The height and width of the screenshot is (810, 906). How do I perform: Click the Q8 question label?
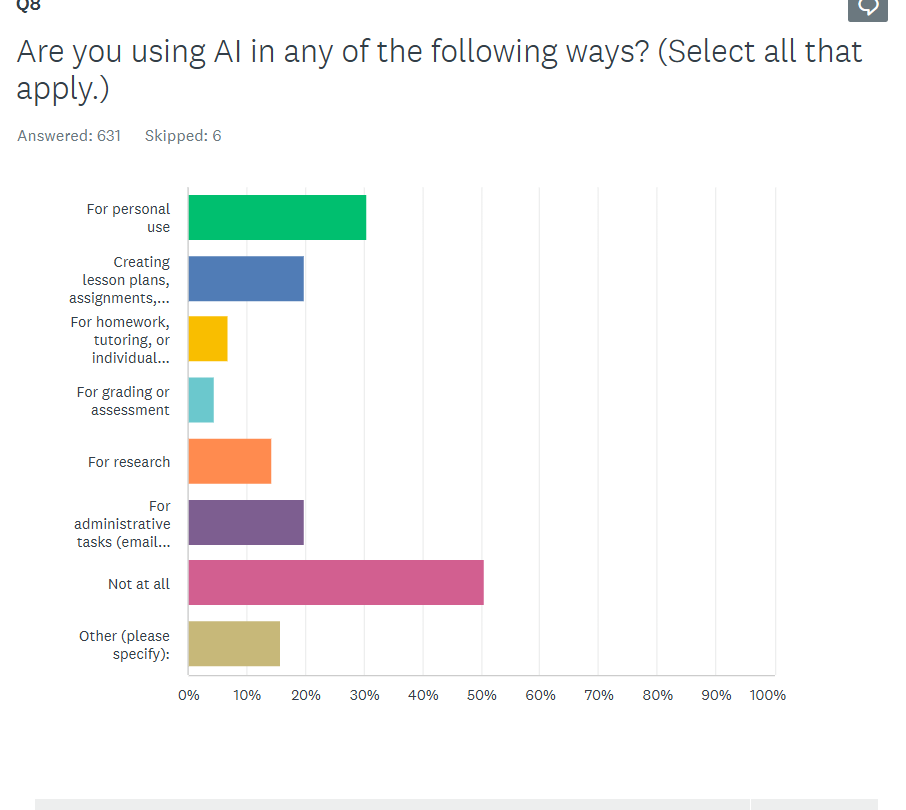tap(27, 5)
